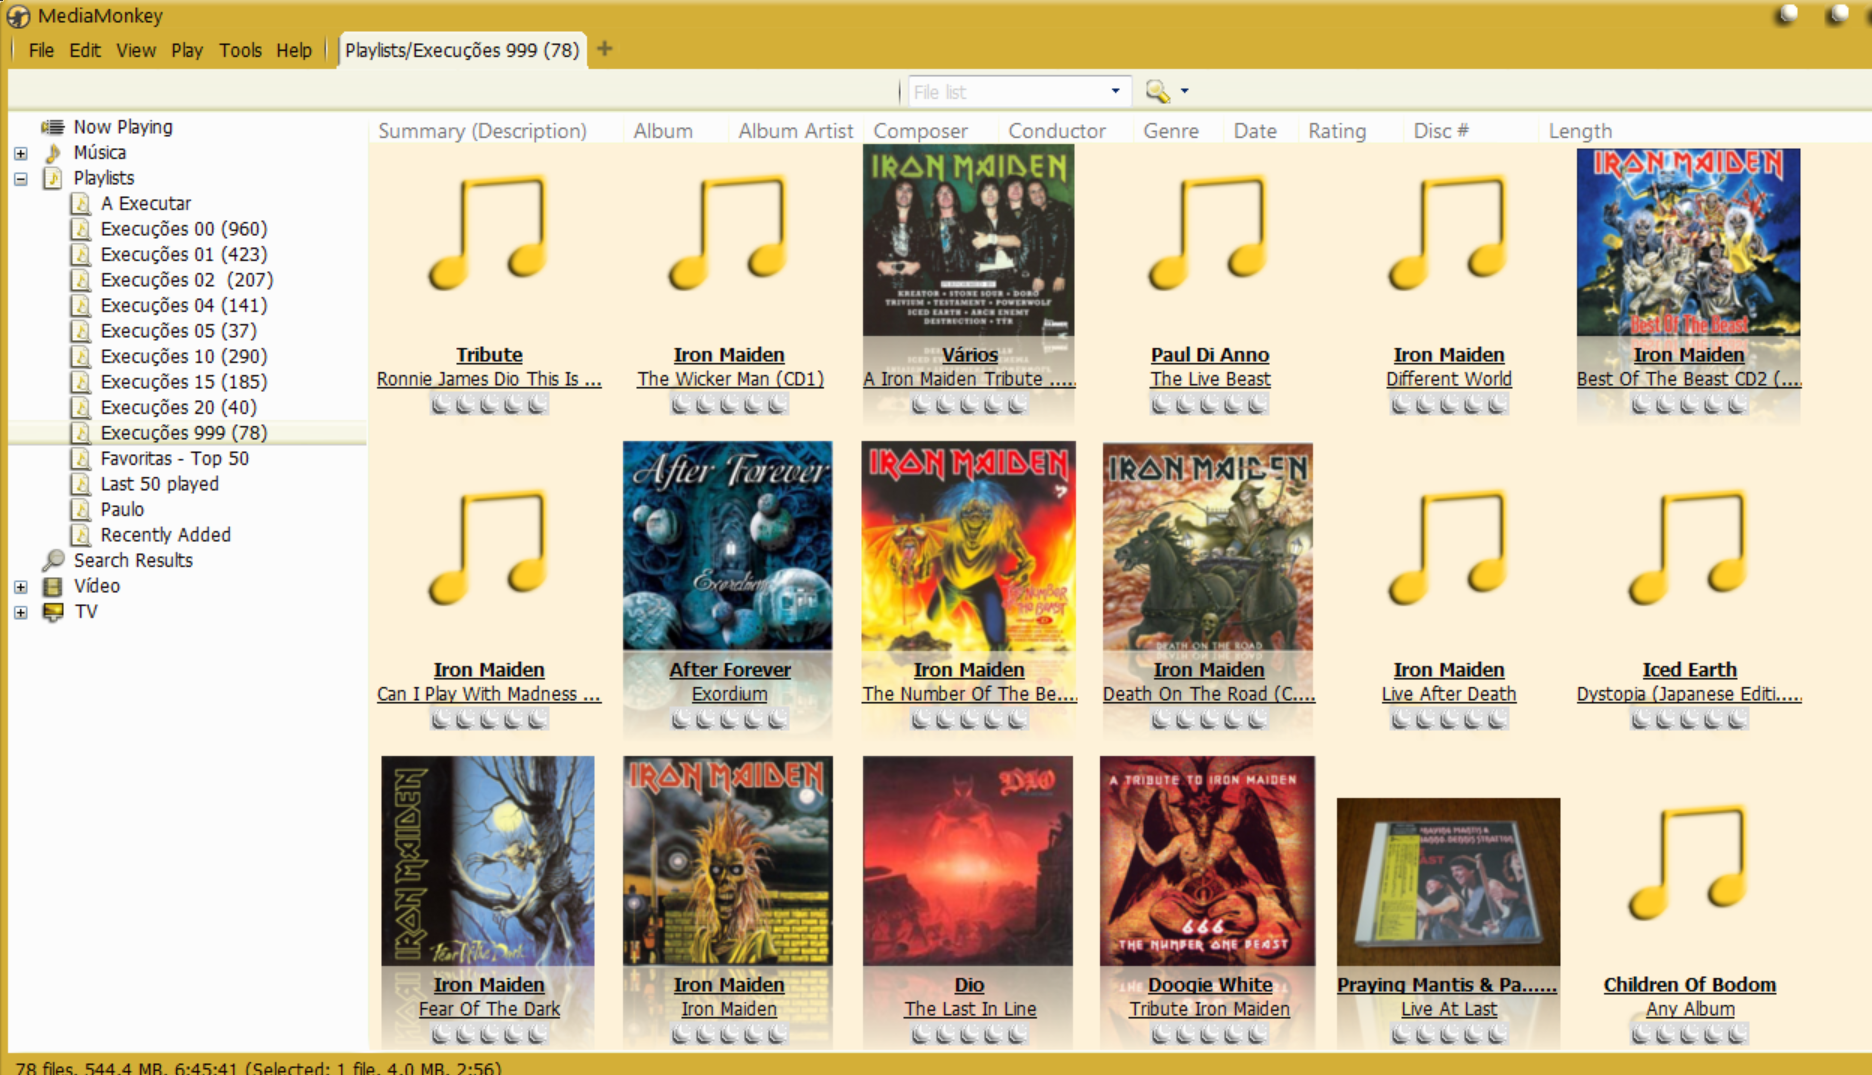
Task: Click the Música note icon in tree
Action: pyautogui.click(x=53, y=153)
